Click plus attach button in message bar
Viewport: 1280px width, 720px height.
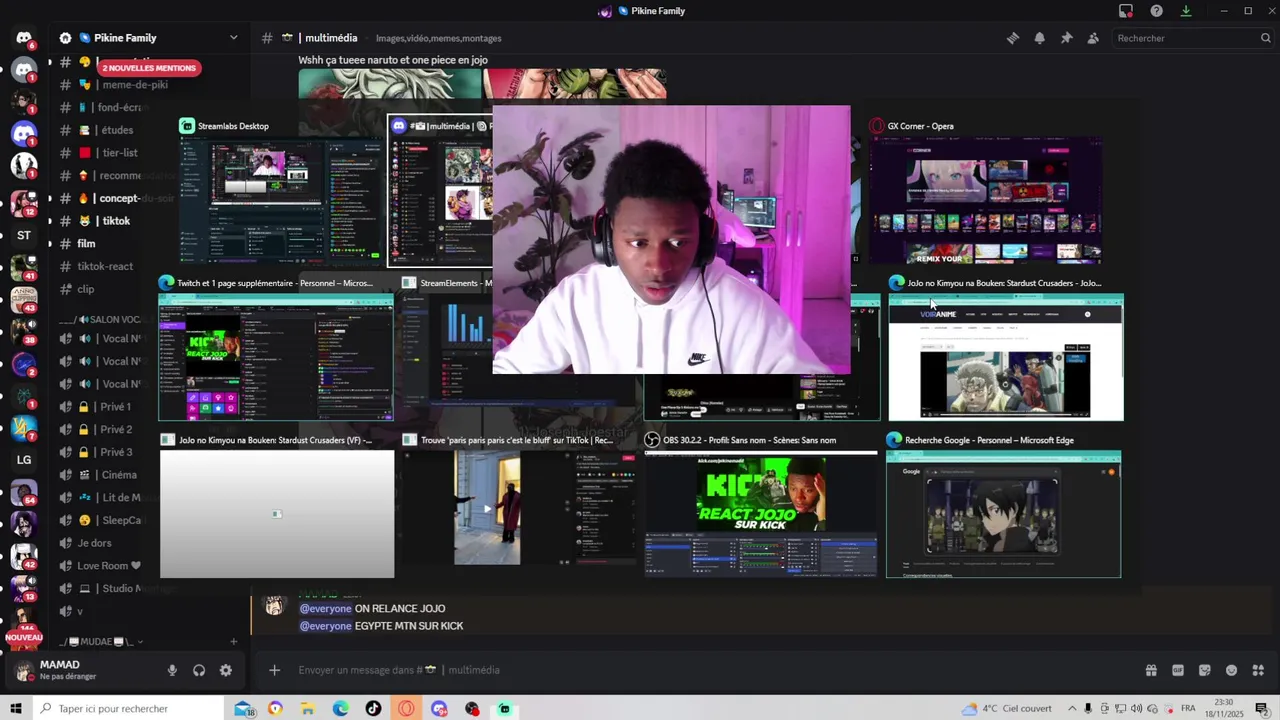click(x=274, y=670)
